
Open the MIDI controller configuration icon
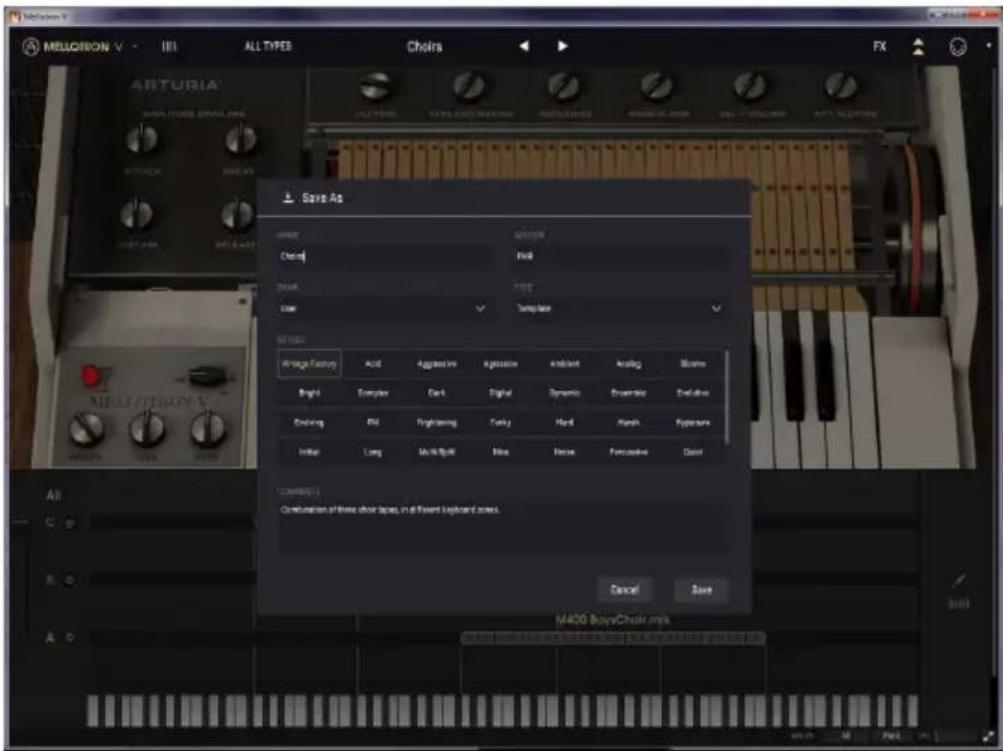click(958, 47)
